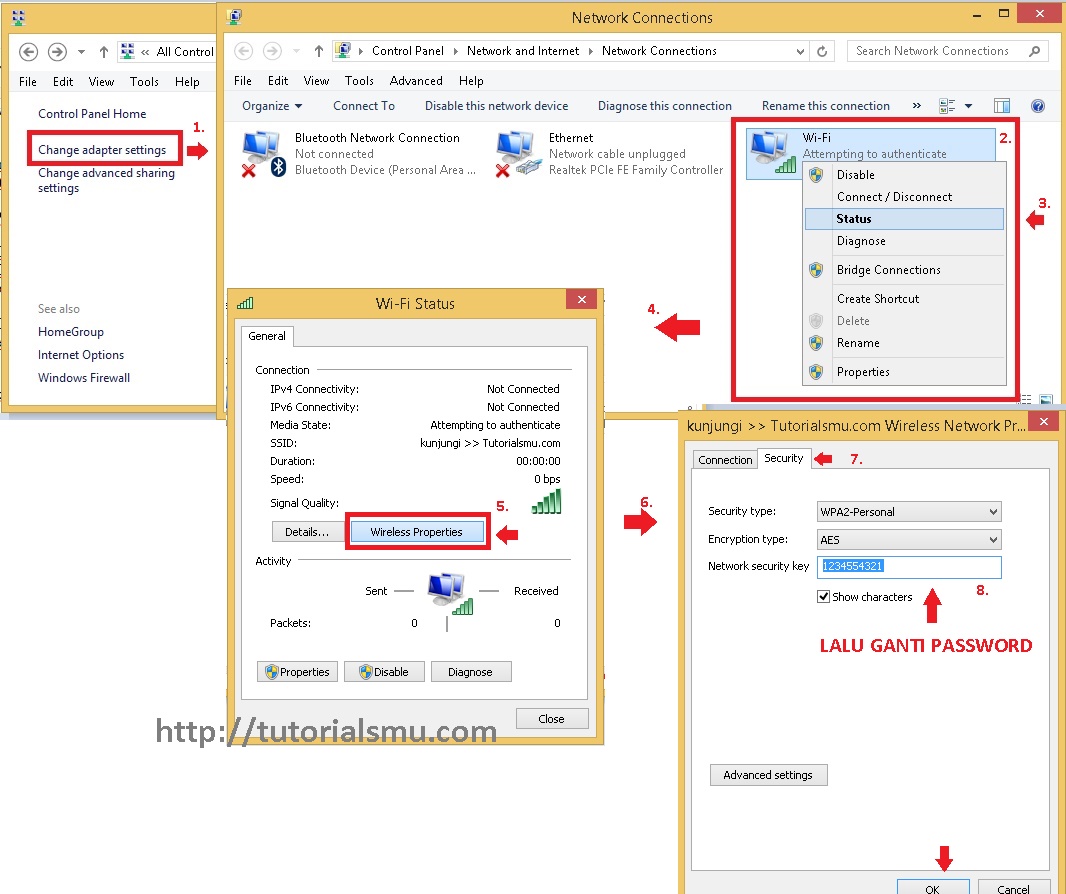The height and width of the screenshot is (894, 1066).
Task: Switch to the Connection tab
Action: 724,459
